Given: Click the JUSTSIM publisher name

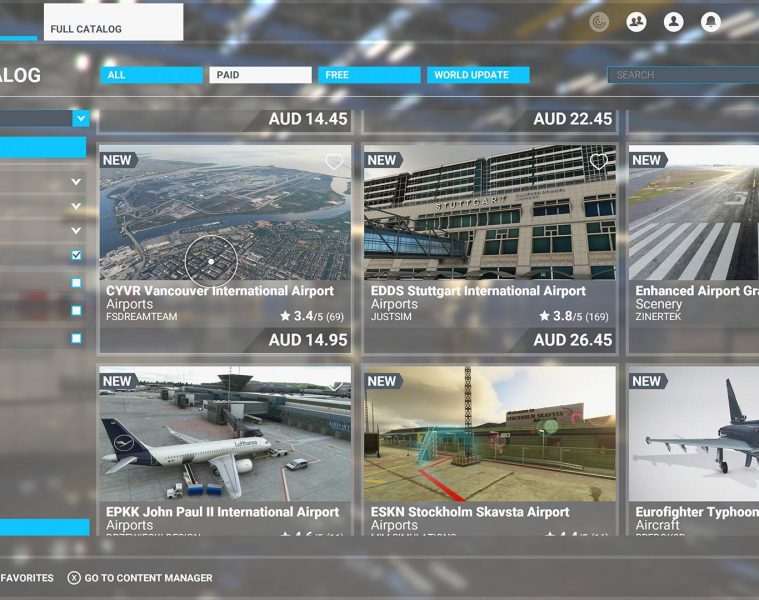Looking at the screenshot, I should click(x=391, y=316).
